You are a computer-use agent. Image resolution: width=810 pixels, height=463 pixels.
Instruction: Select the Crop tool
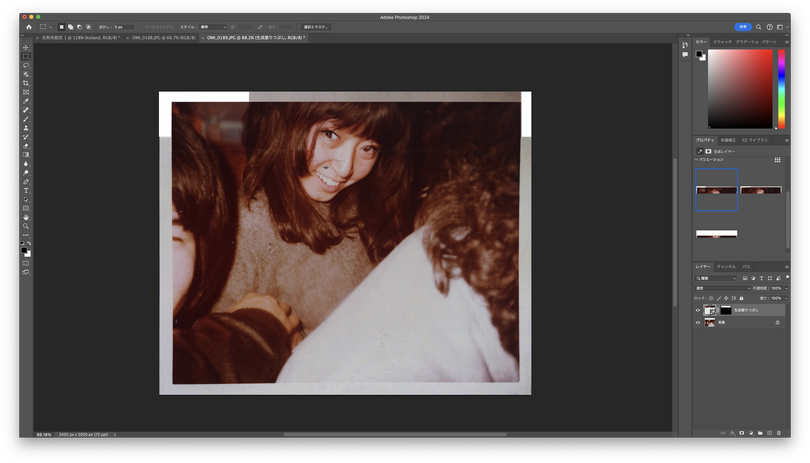tap(26, 83)
